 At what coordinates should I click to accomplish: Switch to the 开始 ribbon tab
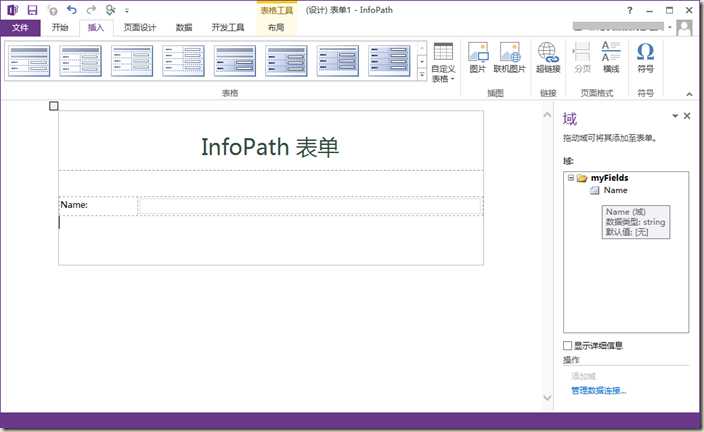pos(60,28)
